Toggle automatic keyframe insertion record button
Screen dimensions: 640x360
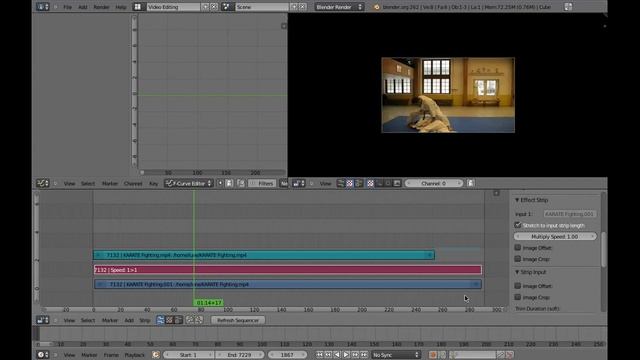[x=433, y=355]
